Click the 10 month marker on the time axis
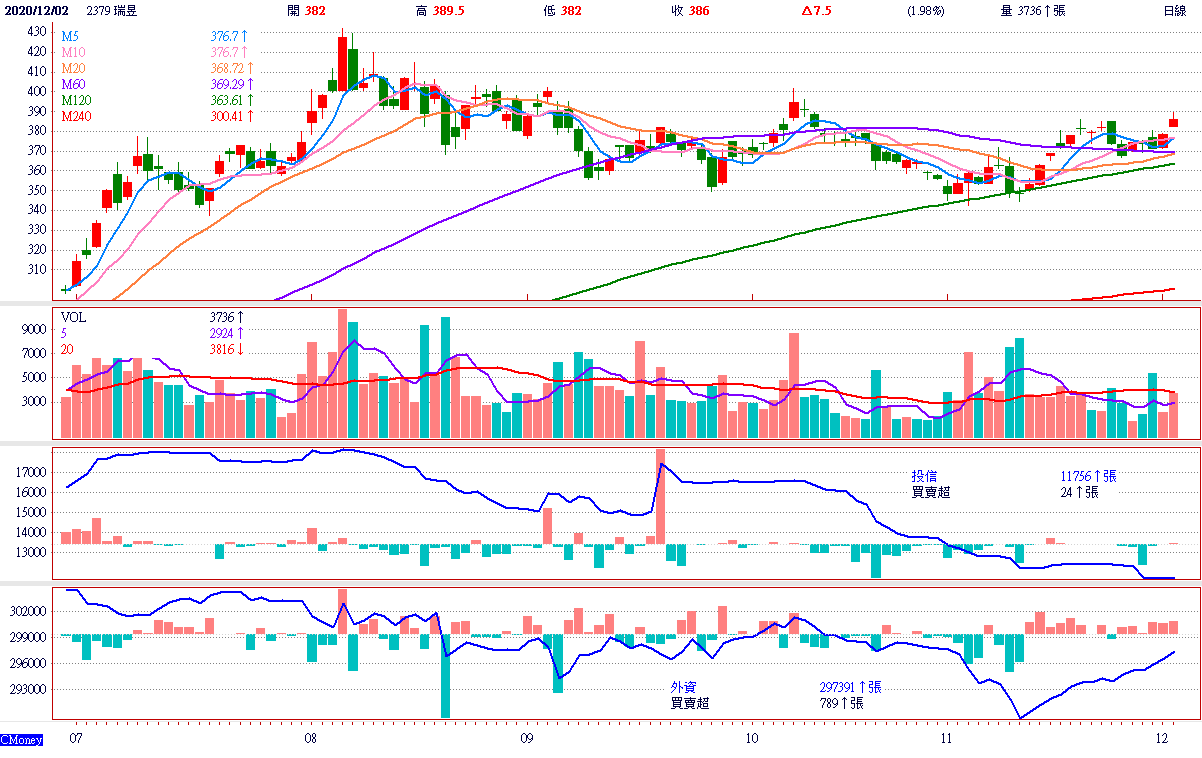The height and width of the screenshot is (758, 1202). click(x=751, y=739)
